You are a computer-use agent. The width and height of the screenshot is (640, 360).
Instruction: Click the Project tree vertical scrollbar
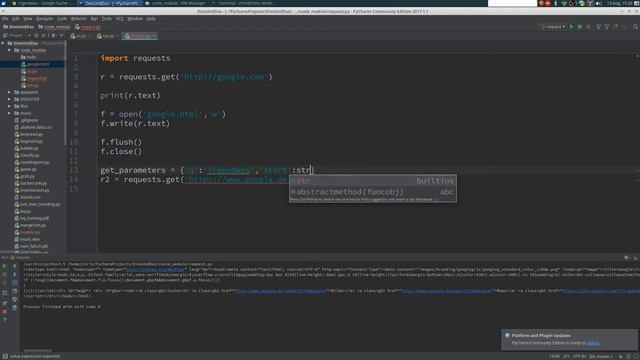(65, 92)
